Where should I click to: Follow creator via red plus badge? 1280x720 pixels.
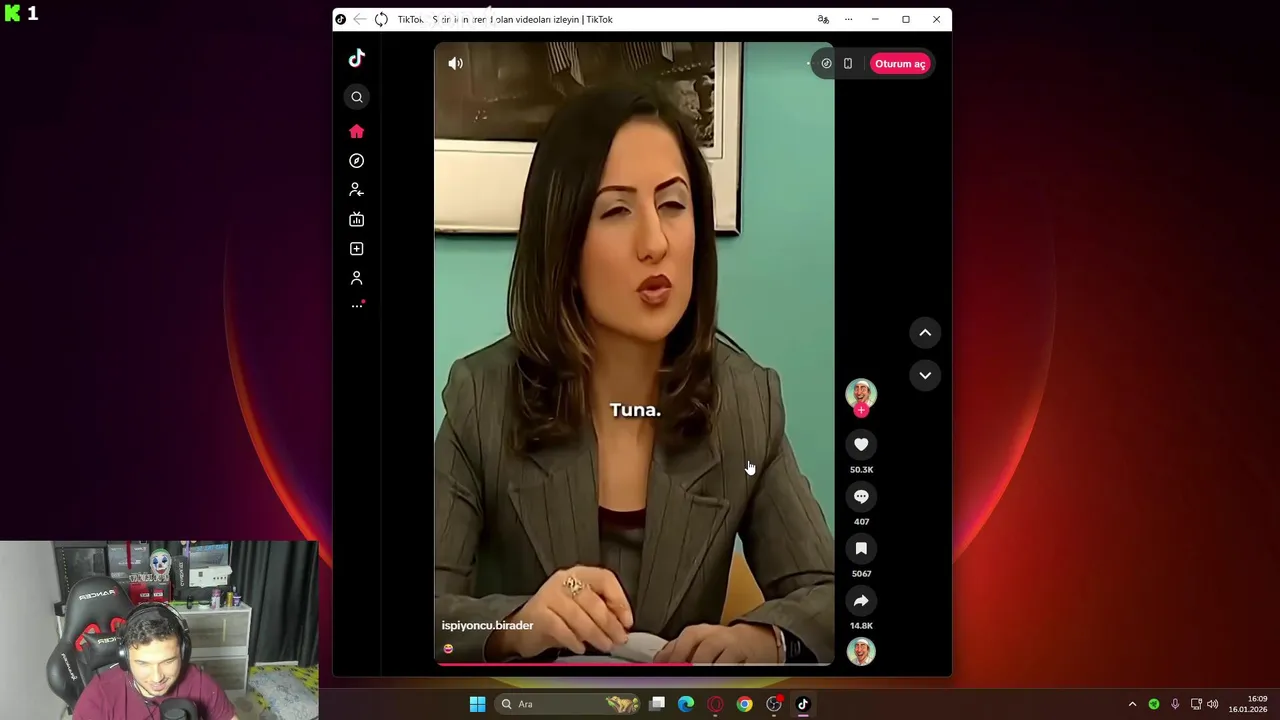861,410
